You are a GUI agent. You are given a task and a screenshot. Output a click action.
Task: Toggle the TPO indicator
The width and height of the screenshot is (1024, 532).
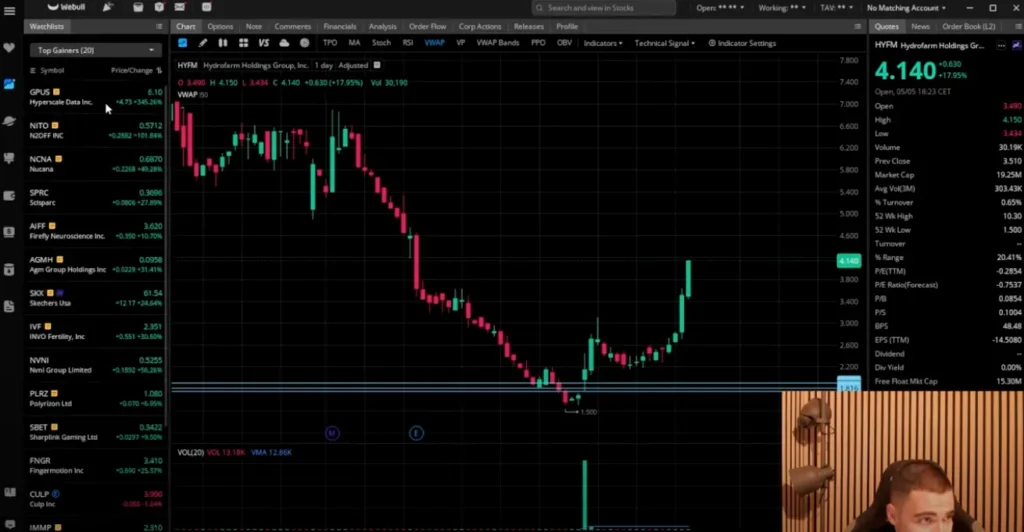tap(330, 43)
